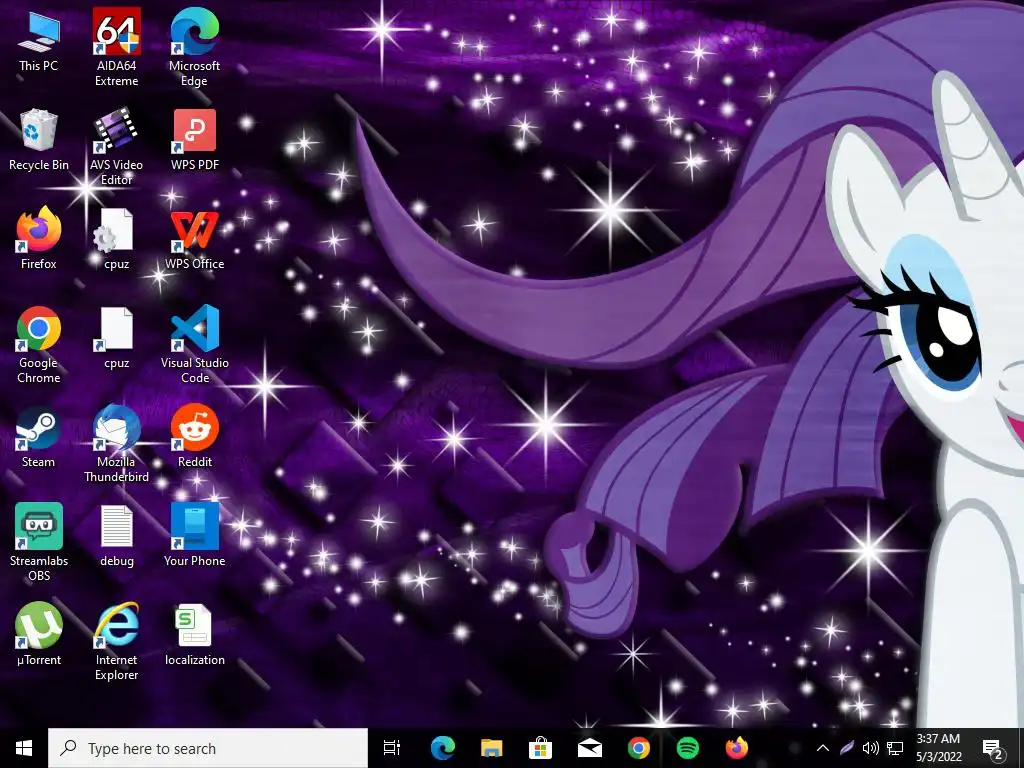Select the Firefox desktop shortcut
Viewport: 1024px width, 768px height.
click(39, 239)
